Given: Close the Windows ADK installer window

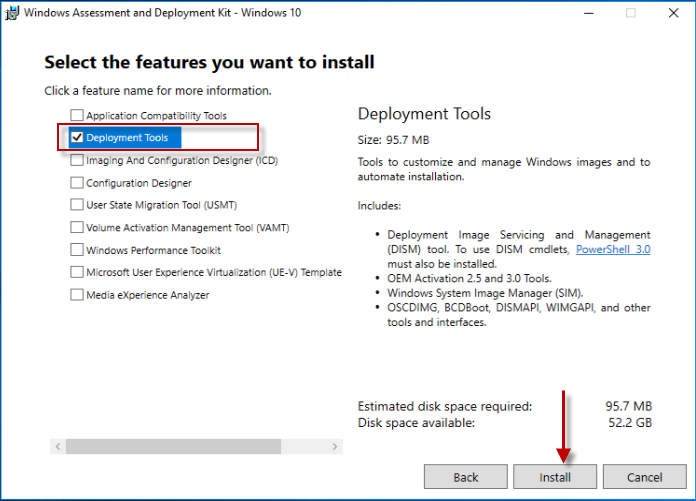Looking at the screenshot, I should [x=673, y=13].
